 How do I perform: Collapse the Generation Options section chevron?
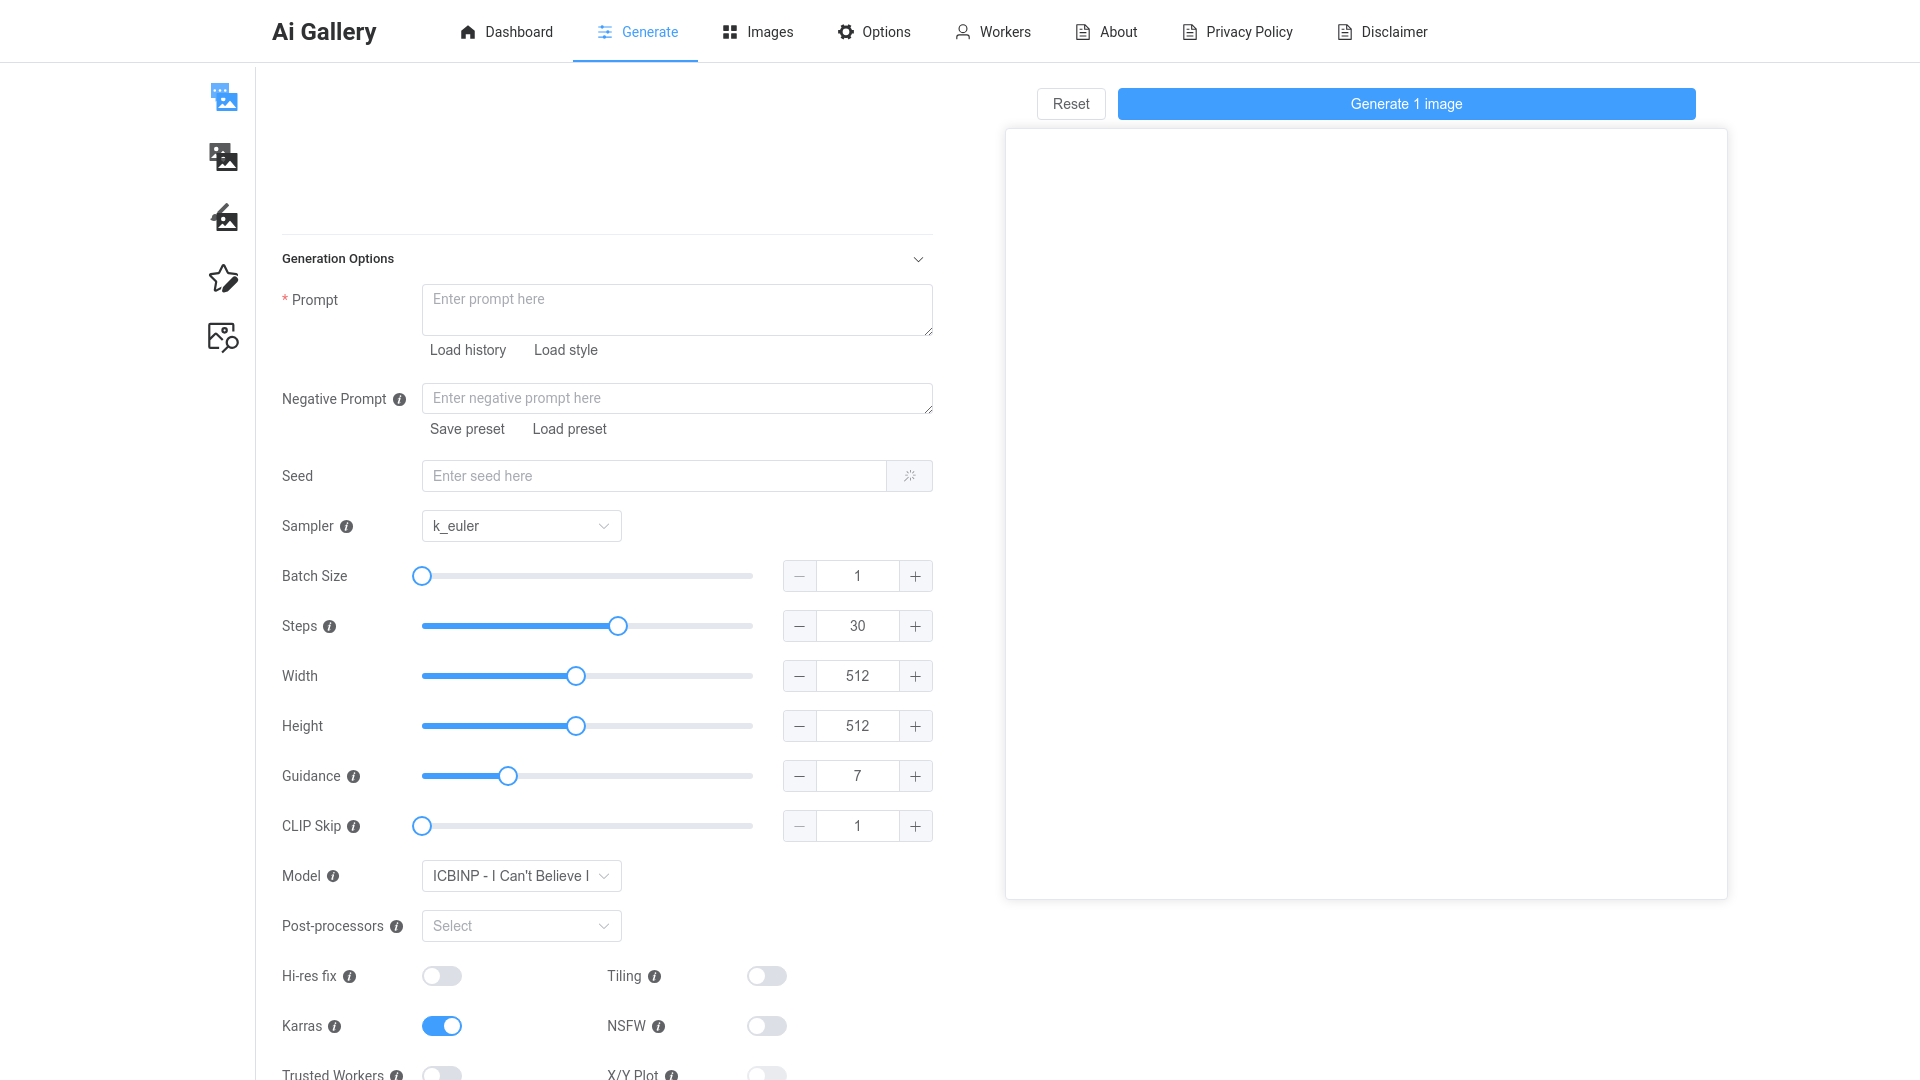[918, 260]
